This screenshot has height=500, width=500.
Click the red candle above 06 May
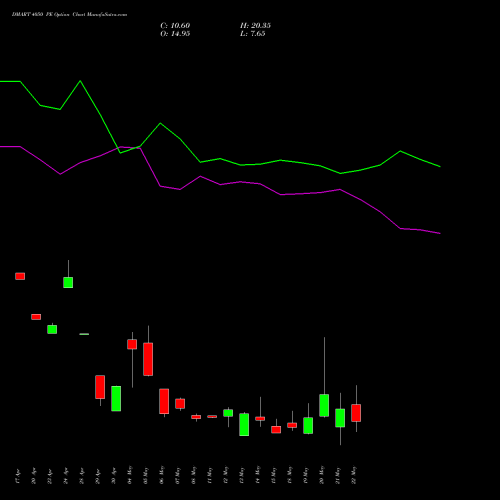[164, 401]
